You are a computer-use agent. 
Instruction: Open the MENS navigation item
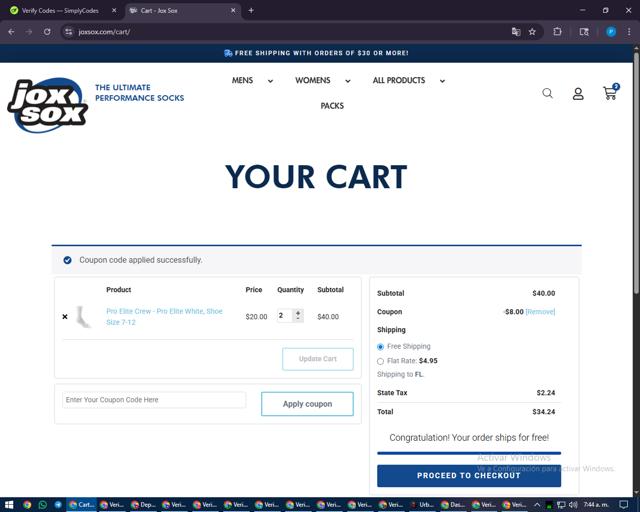[242, 80]
